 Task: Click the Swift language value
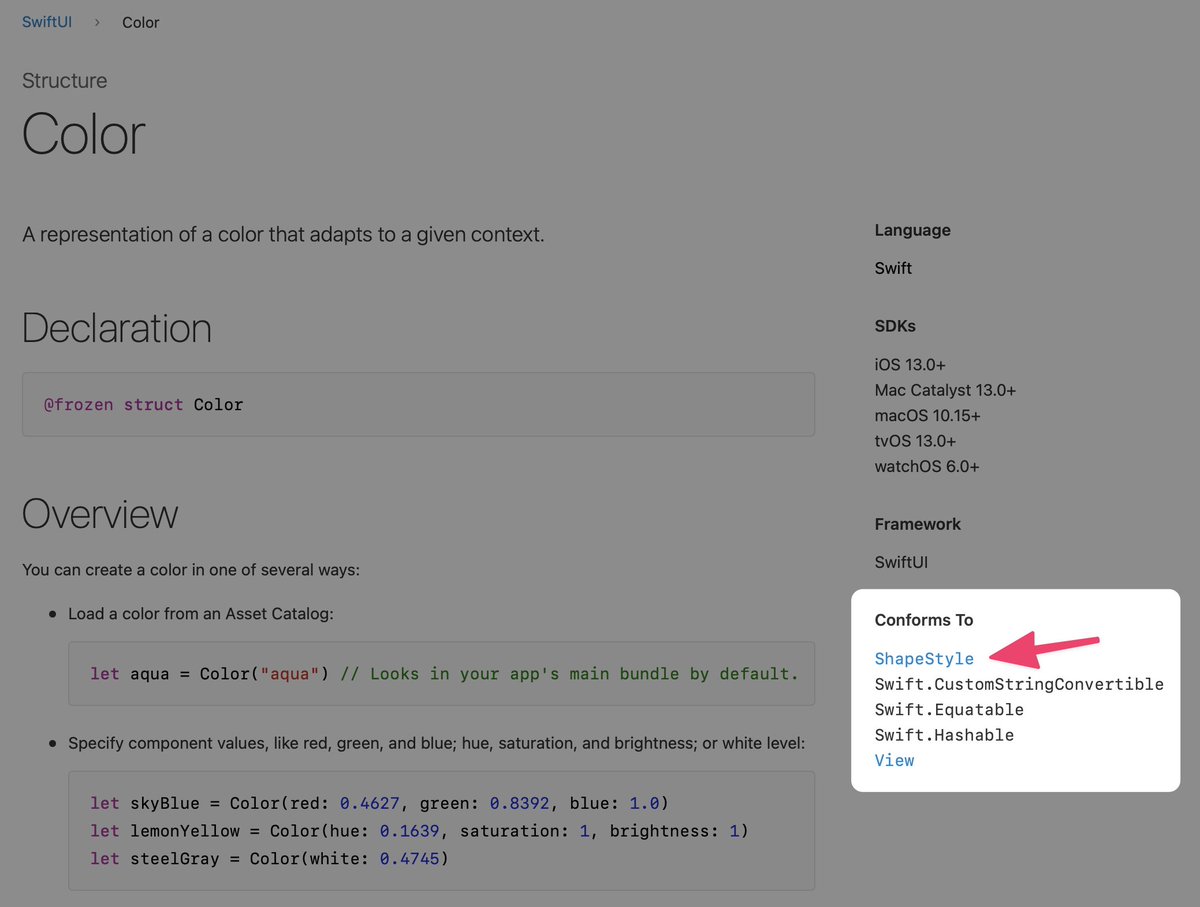tap(893, 268)
